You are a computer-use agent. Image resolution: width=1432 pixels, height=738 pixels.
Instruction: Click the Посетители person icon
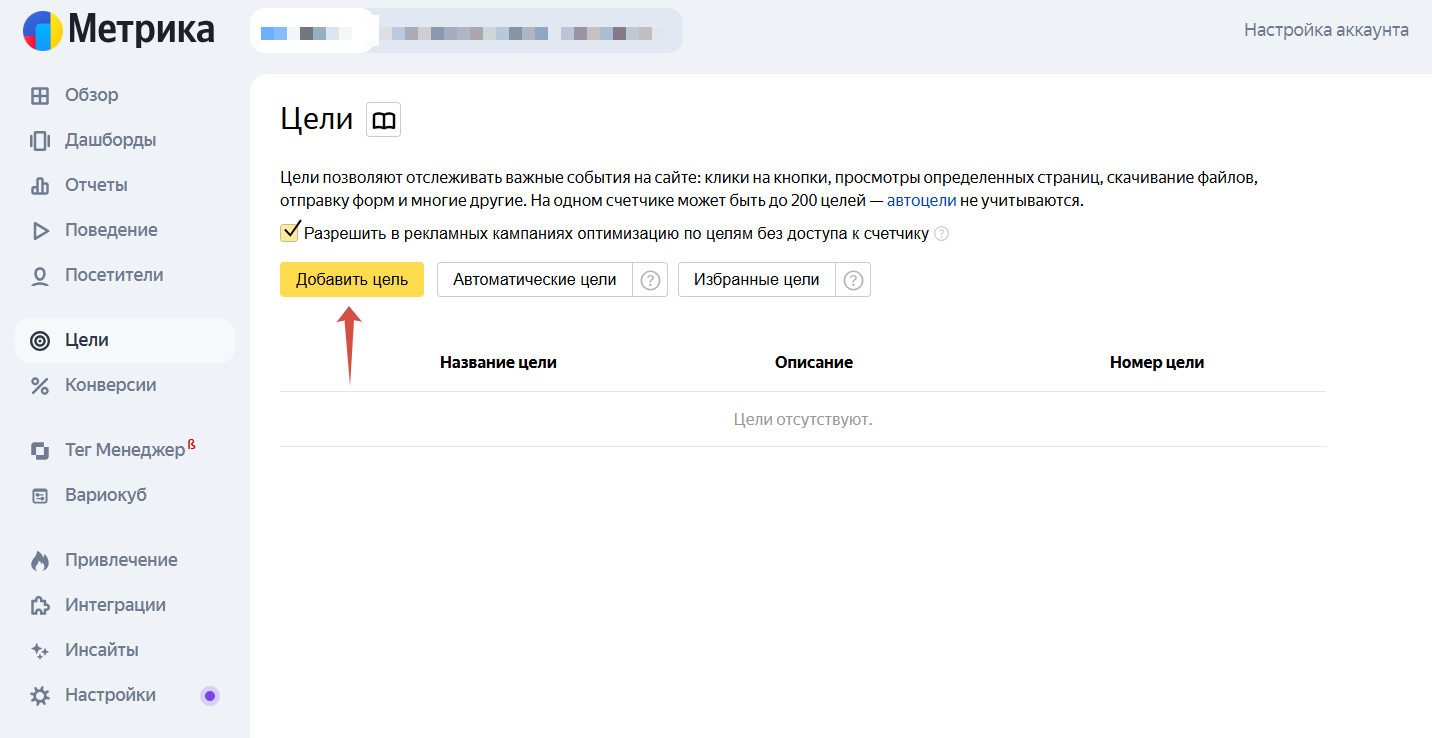click(x=40, y=276)
